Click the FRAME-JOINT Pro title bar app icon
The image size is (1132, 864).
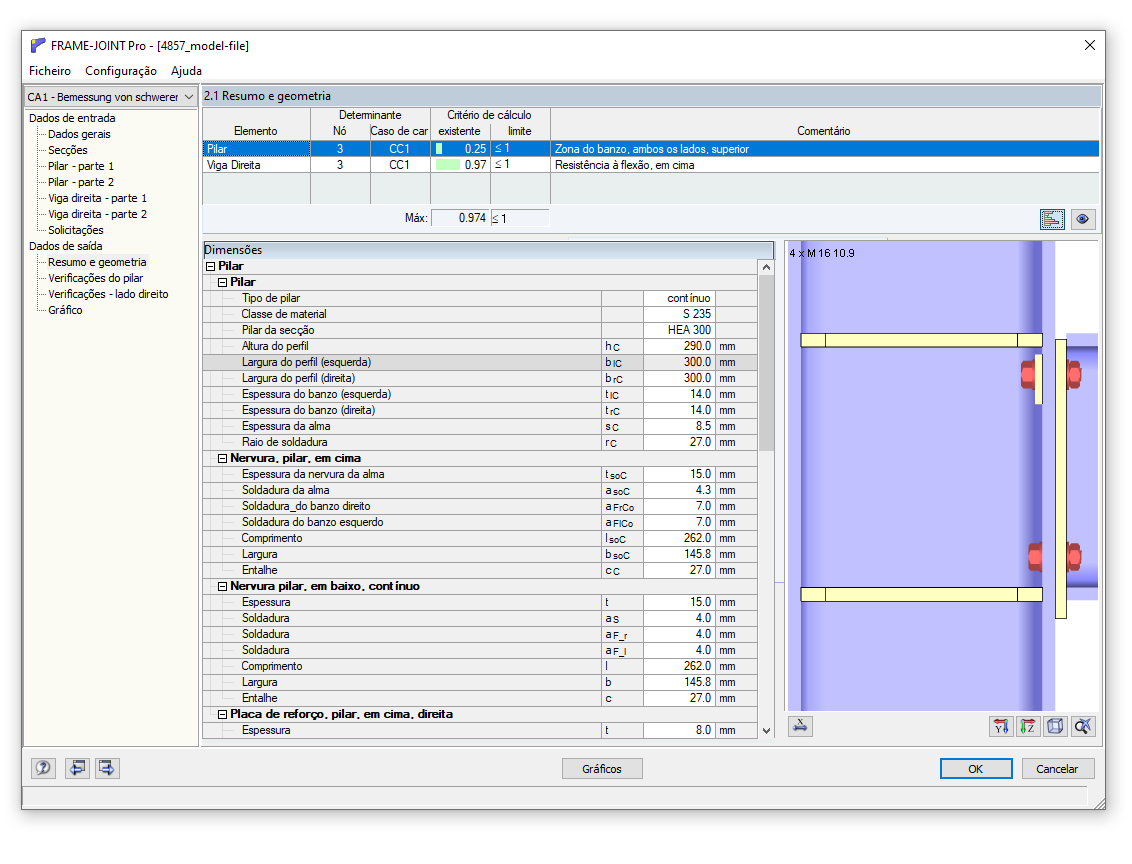click(x=38, y=45)
